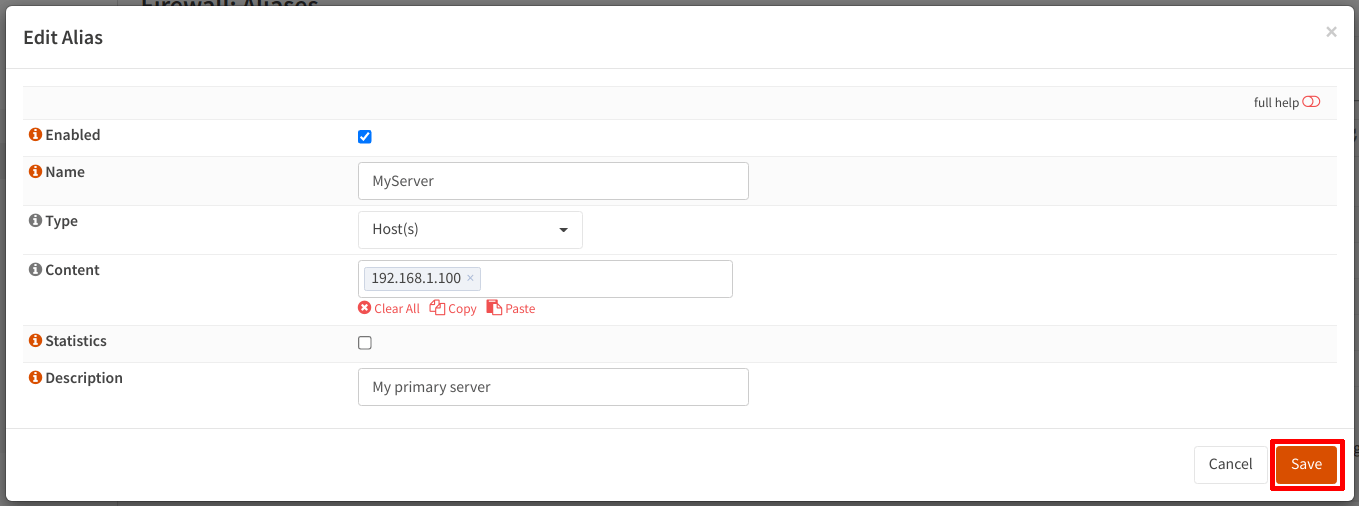Copy the alias content list

click(453, 309)
